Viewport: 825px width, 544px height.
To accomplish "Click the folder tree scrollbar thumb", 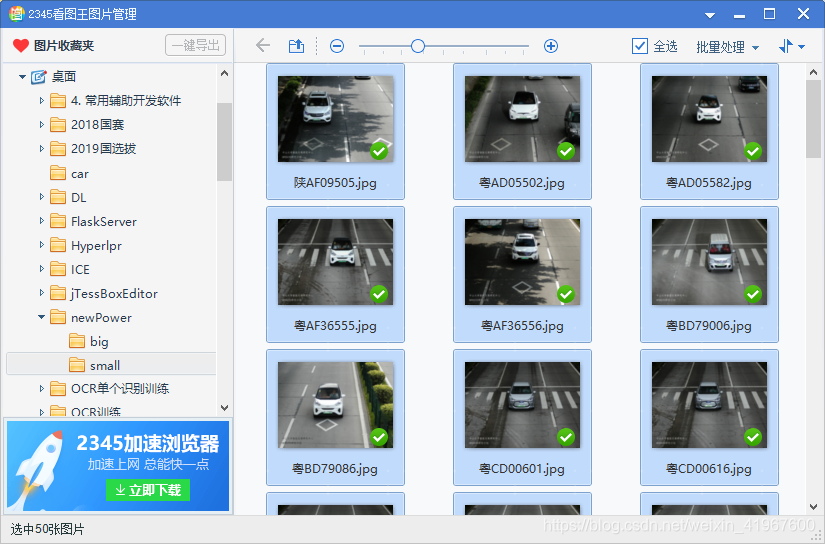I will click(224, 142).
